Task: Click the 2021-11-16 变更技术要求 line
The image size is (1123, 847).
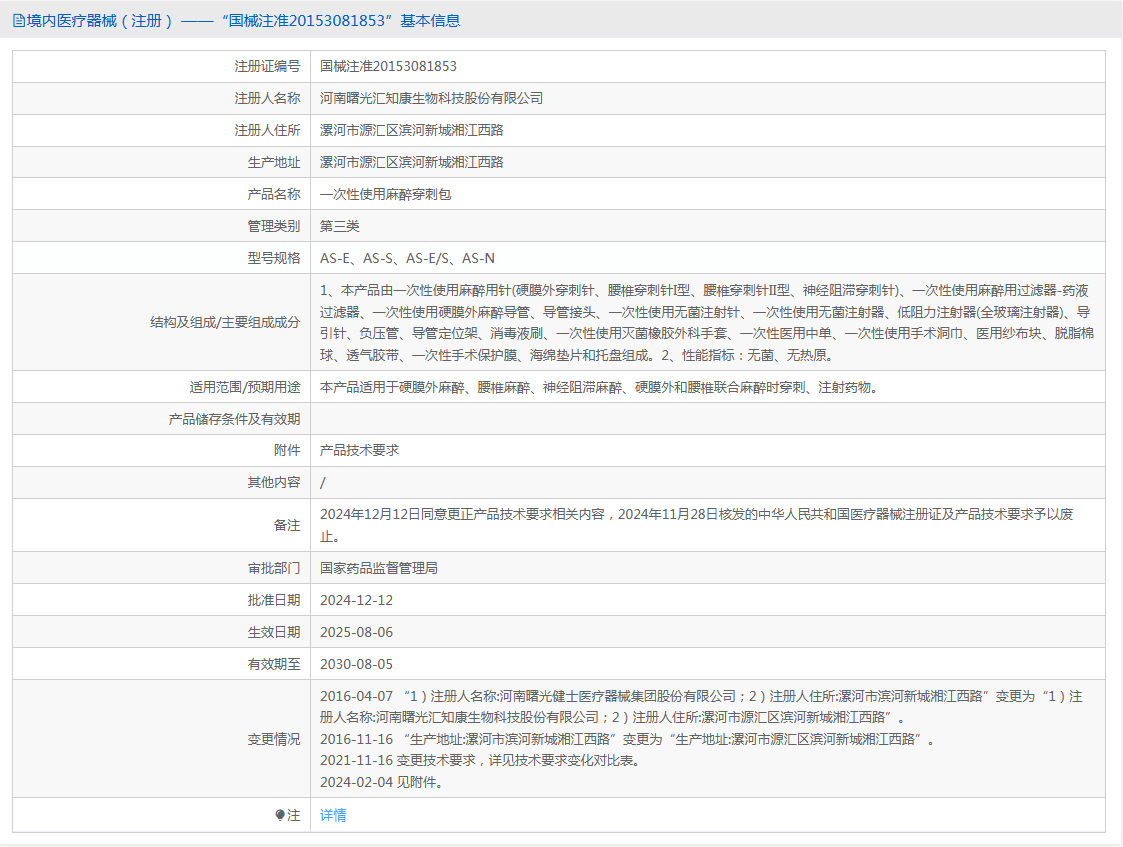Action: 480,760
